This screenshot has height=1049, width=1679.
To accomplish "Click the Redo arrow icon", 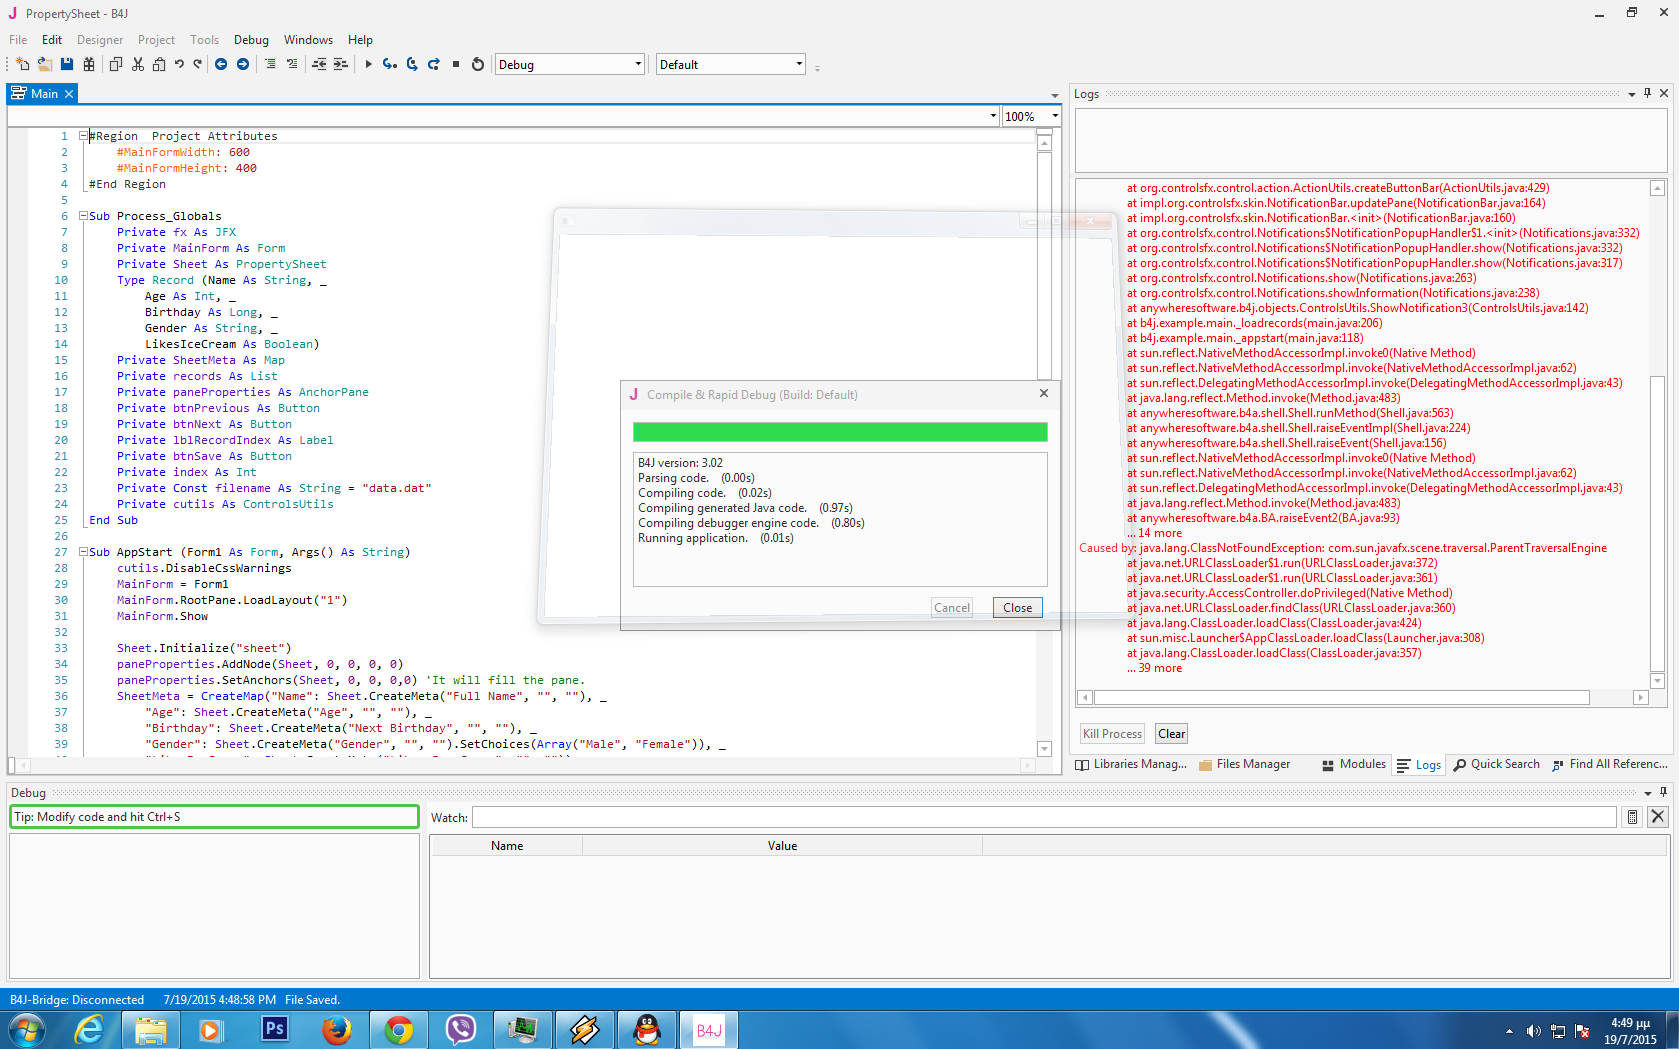I will pos(197,64).
